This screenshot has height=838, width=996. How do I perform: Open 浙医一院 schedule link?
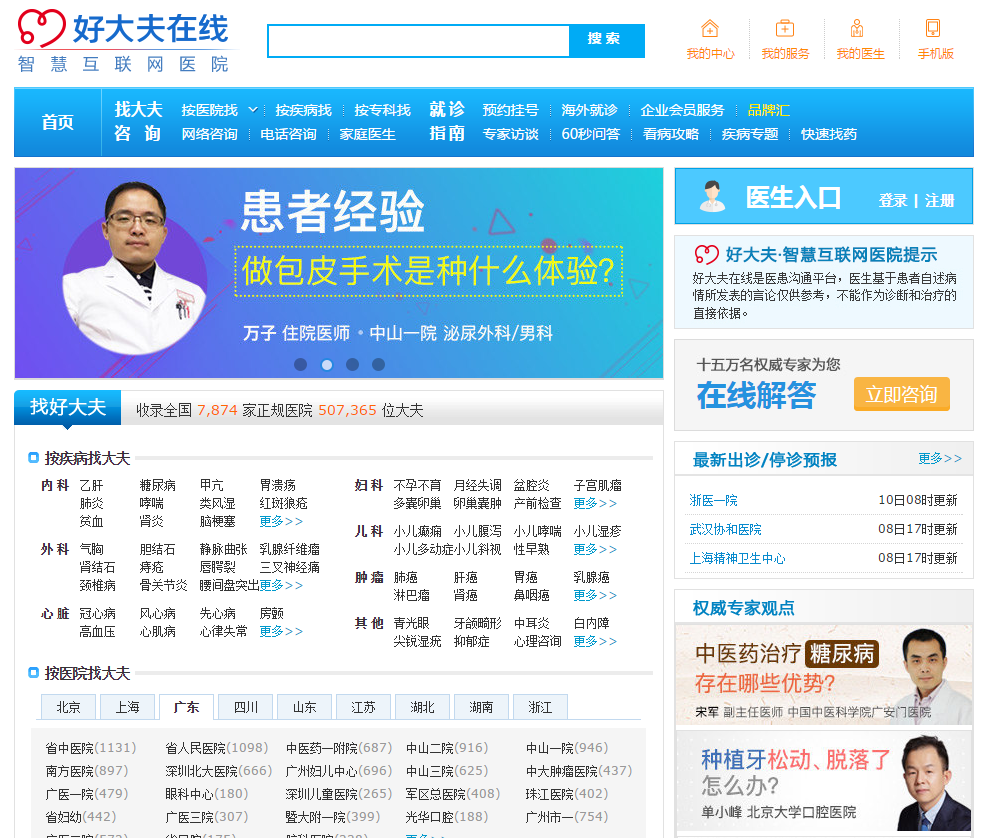(713, 500)
